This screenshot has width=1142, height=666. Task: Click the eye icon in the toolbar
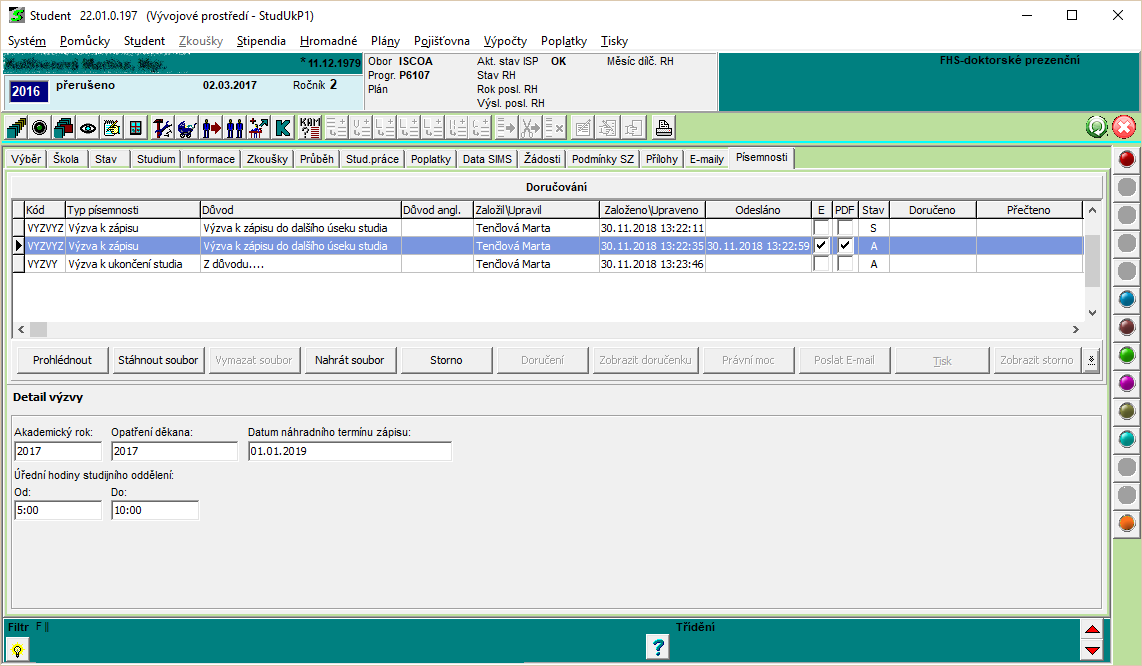coord(88,128)
